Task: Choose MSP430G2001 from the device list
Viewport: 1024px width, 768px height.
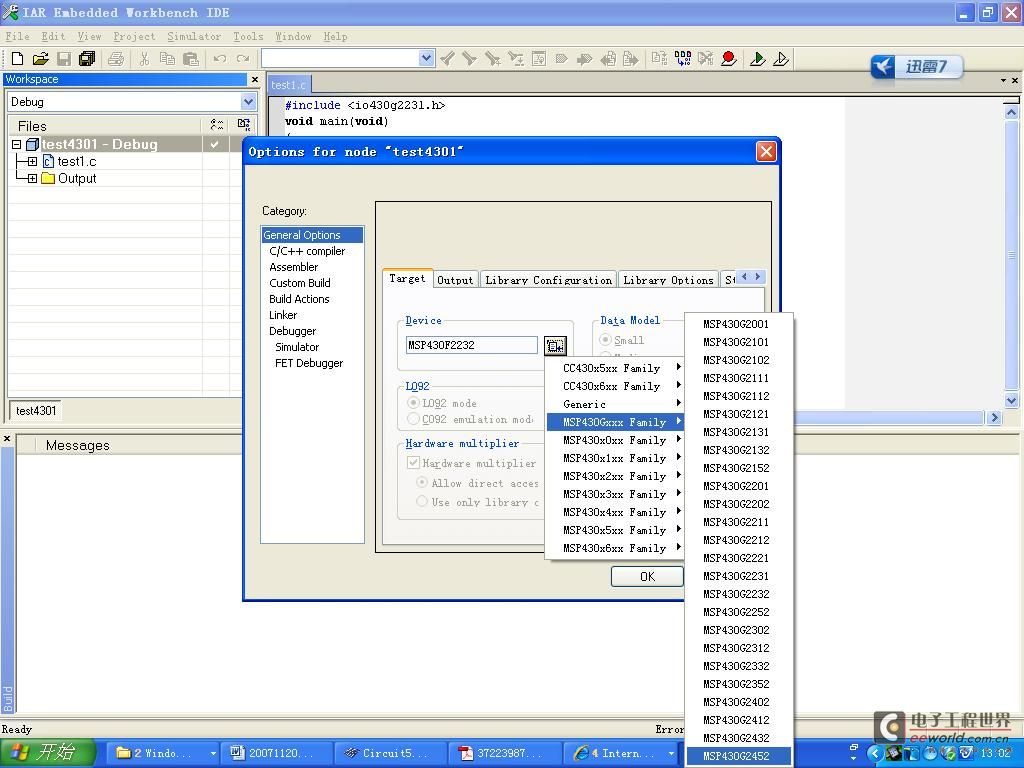Action: click(x=736, y=324)
